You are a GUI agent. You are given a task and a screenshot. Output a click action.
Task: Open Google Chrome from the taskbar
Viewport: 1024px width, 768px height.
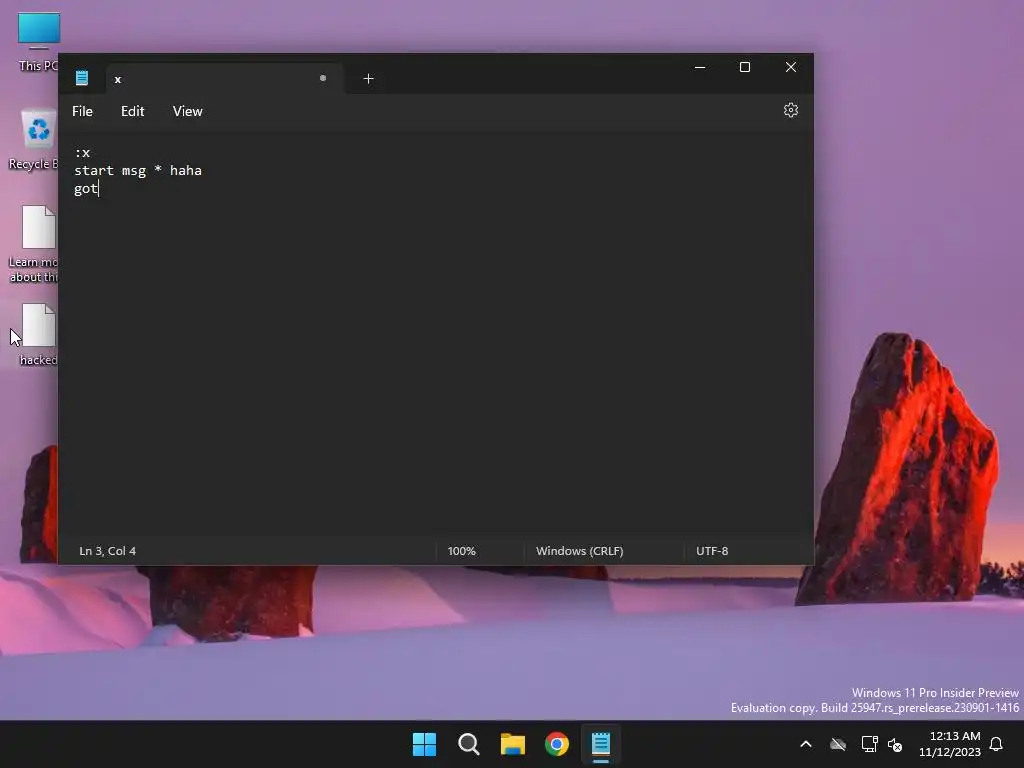tap(557, 744)
